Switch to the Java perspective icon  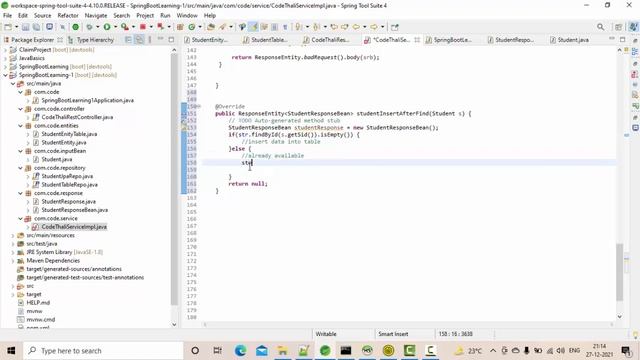click(633, 27)
